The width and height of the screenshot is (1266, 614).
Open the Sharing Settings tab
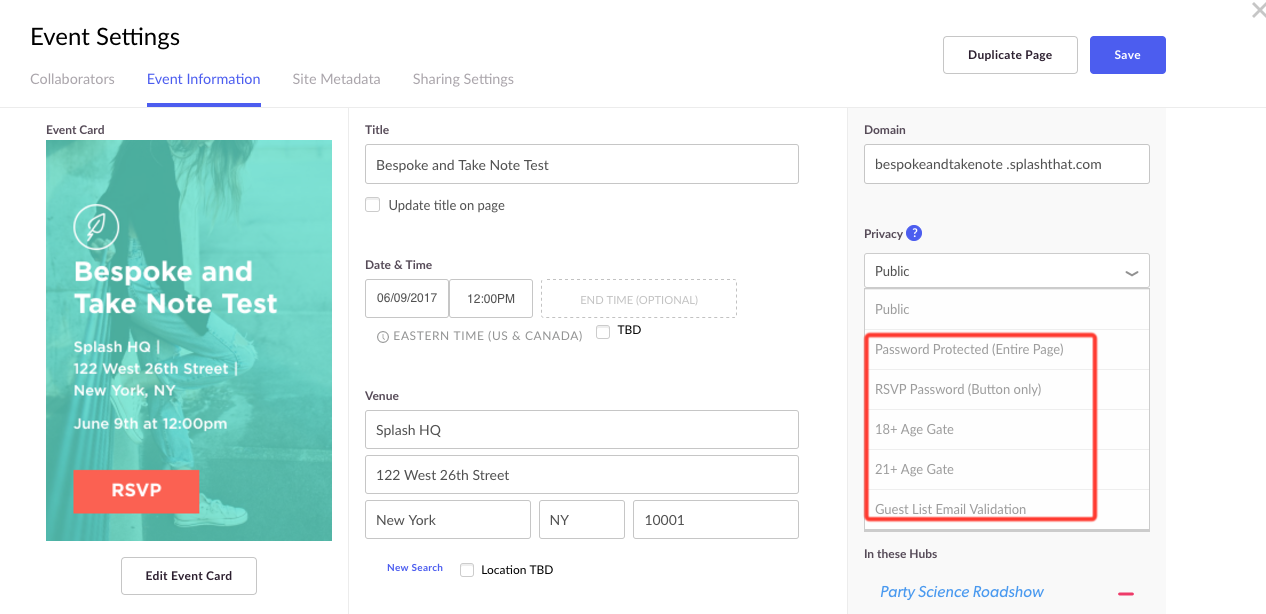pyautogui.click(x=463, y=79)
